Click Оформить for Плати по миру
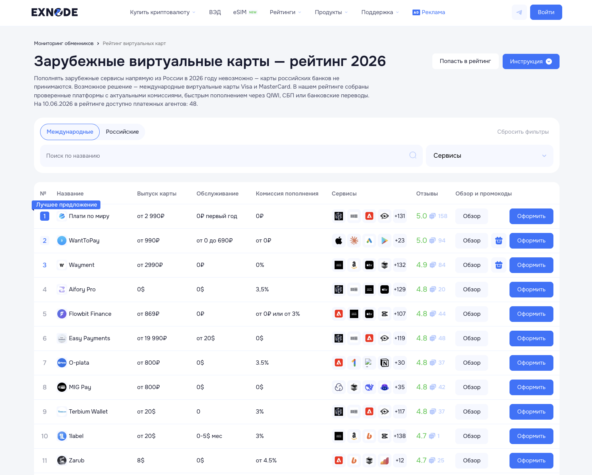Image resolution: width=592 pixels, height=475 pixels. 531,216
